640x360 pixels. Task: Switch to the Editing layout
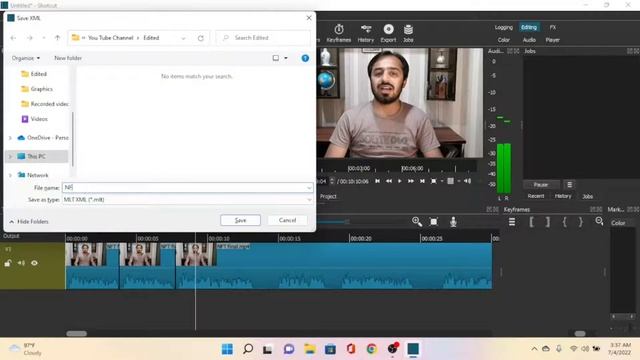529,27
